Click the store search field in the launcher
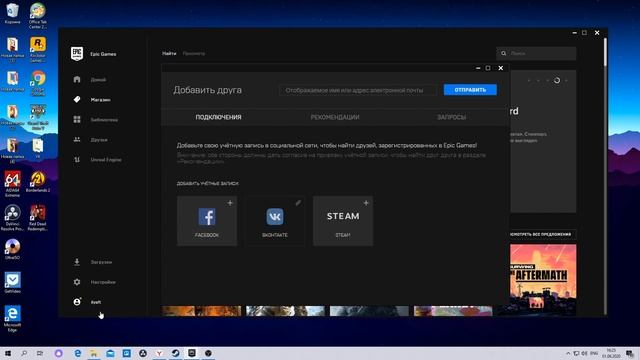 [536, 53]
